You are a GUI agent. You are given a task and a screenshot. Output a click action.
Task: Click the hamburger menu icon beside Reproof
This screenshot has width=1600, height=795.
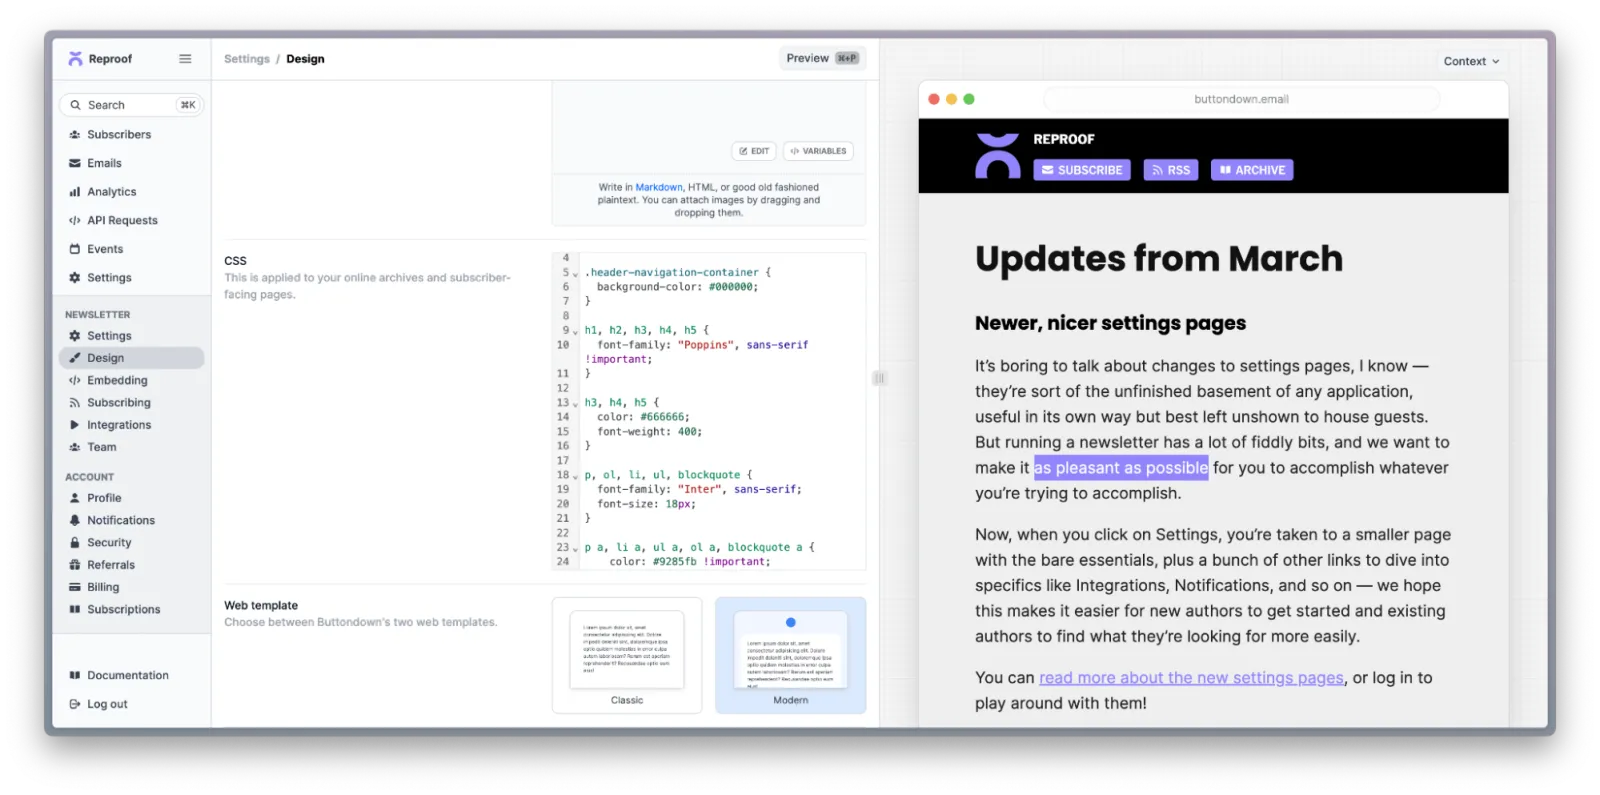(x=185, y=59)
